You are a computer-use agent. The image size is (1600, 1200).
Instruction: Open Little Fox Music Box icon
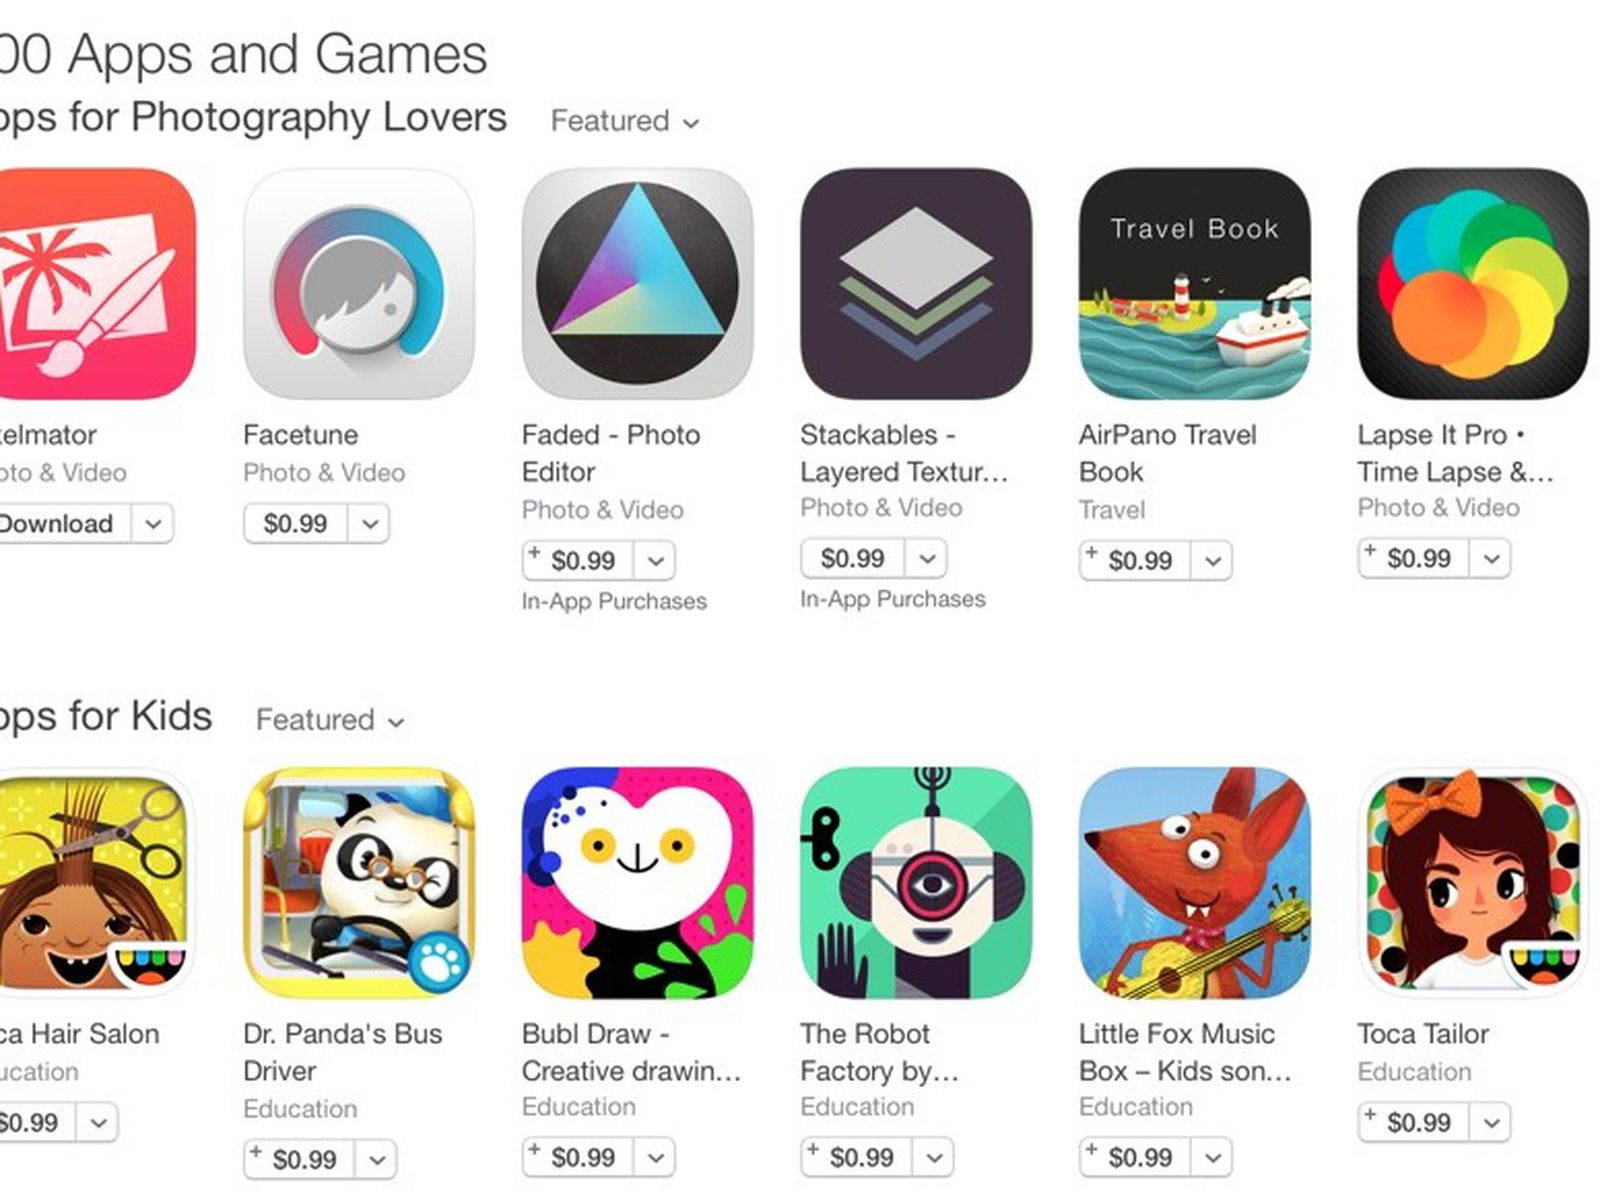click(1194, 883)
